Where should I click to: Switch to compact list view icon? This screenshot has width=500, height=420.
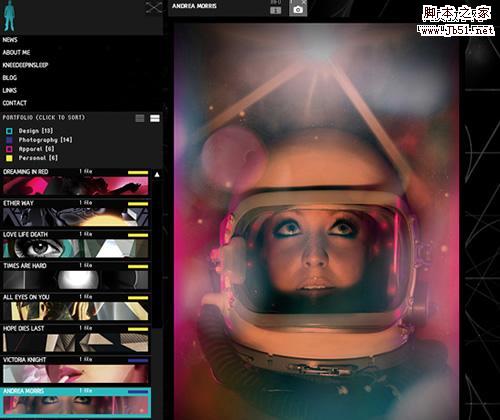point(140,118)
